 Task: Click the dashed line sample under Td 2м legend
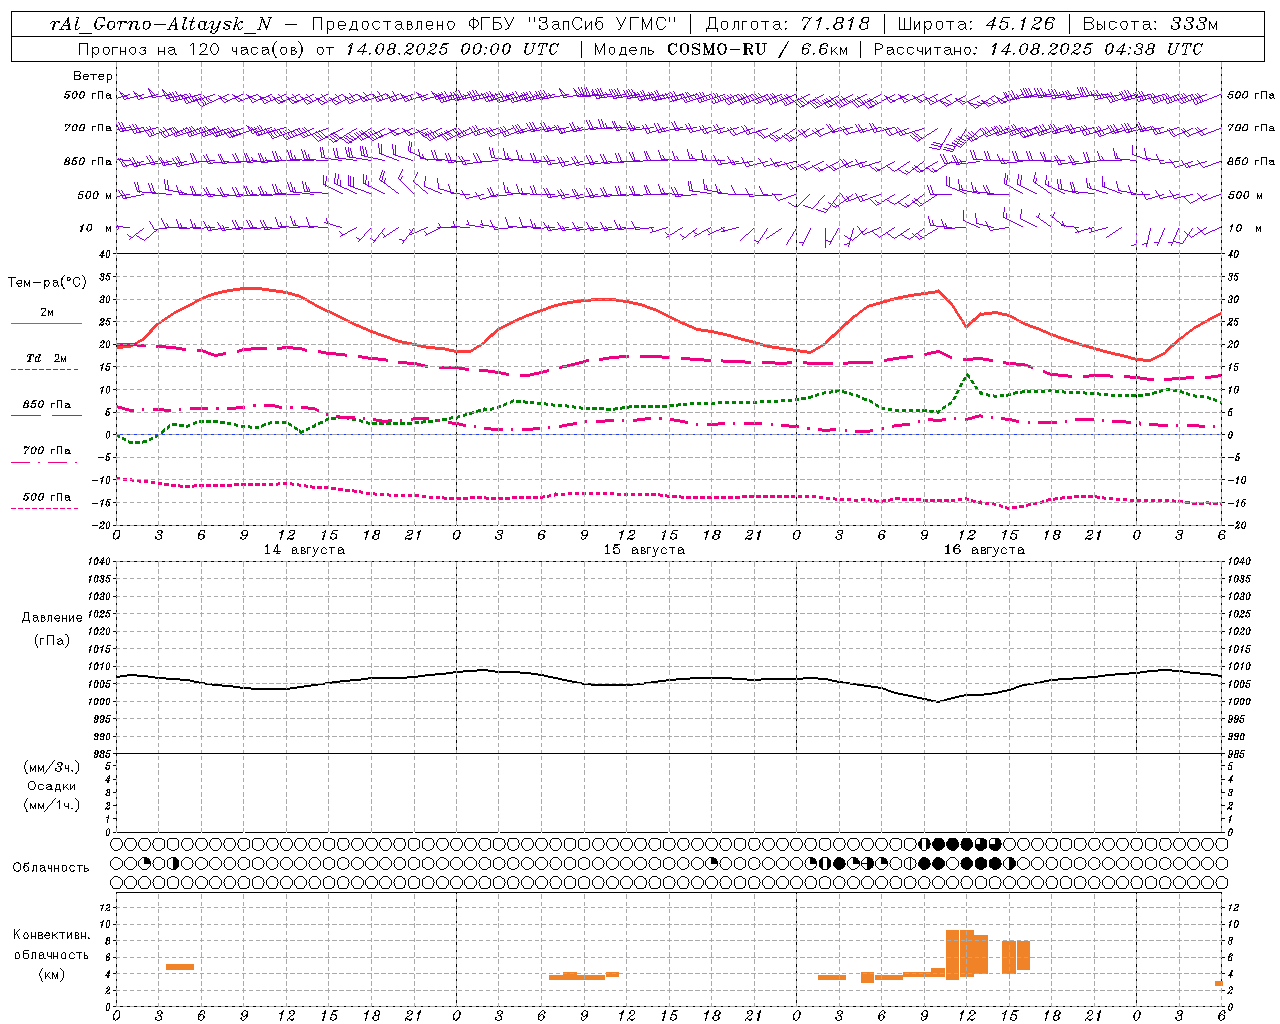click(44, 370)
